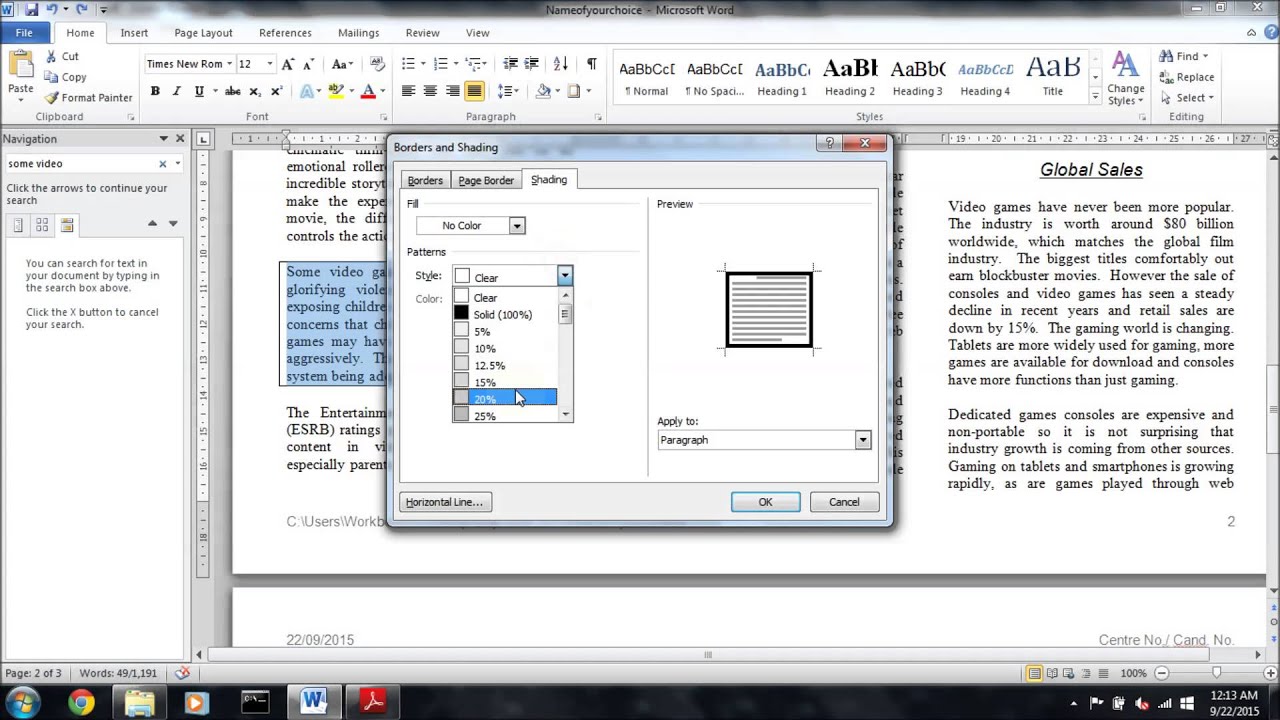
Task: Open Font dialog launcher
Action: (x=385, y=117)
